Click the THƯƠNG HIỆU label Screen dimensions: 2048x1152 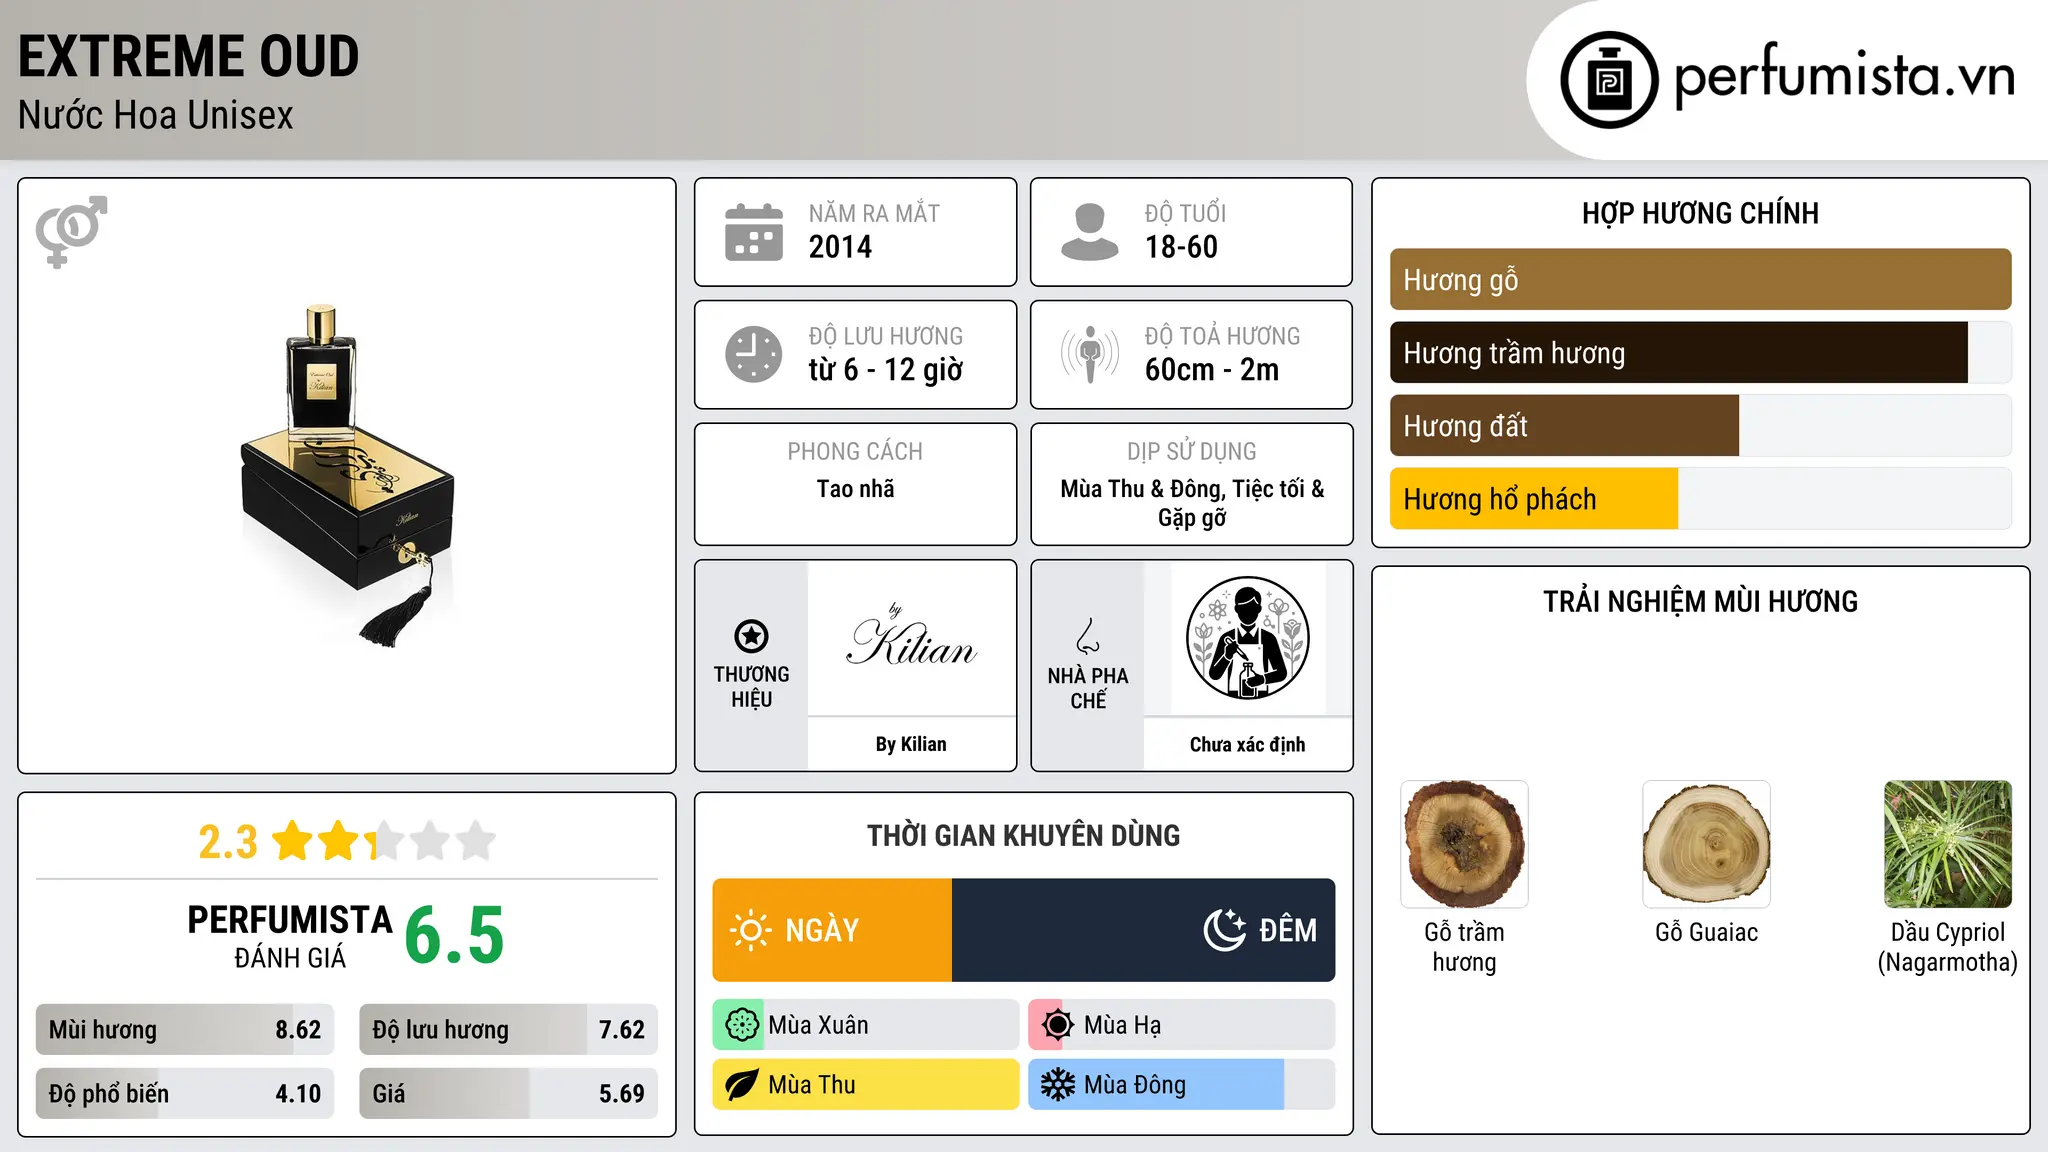pyautogui.click(x=751, y=687)
